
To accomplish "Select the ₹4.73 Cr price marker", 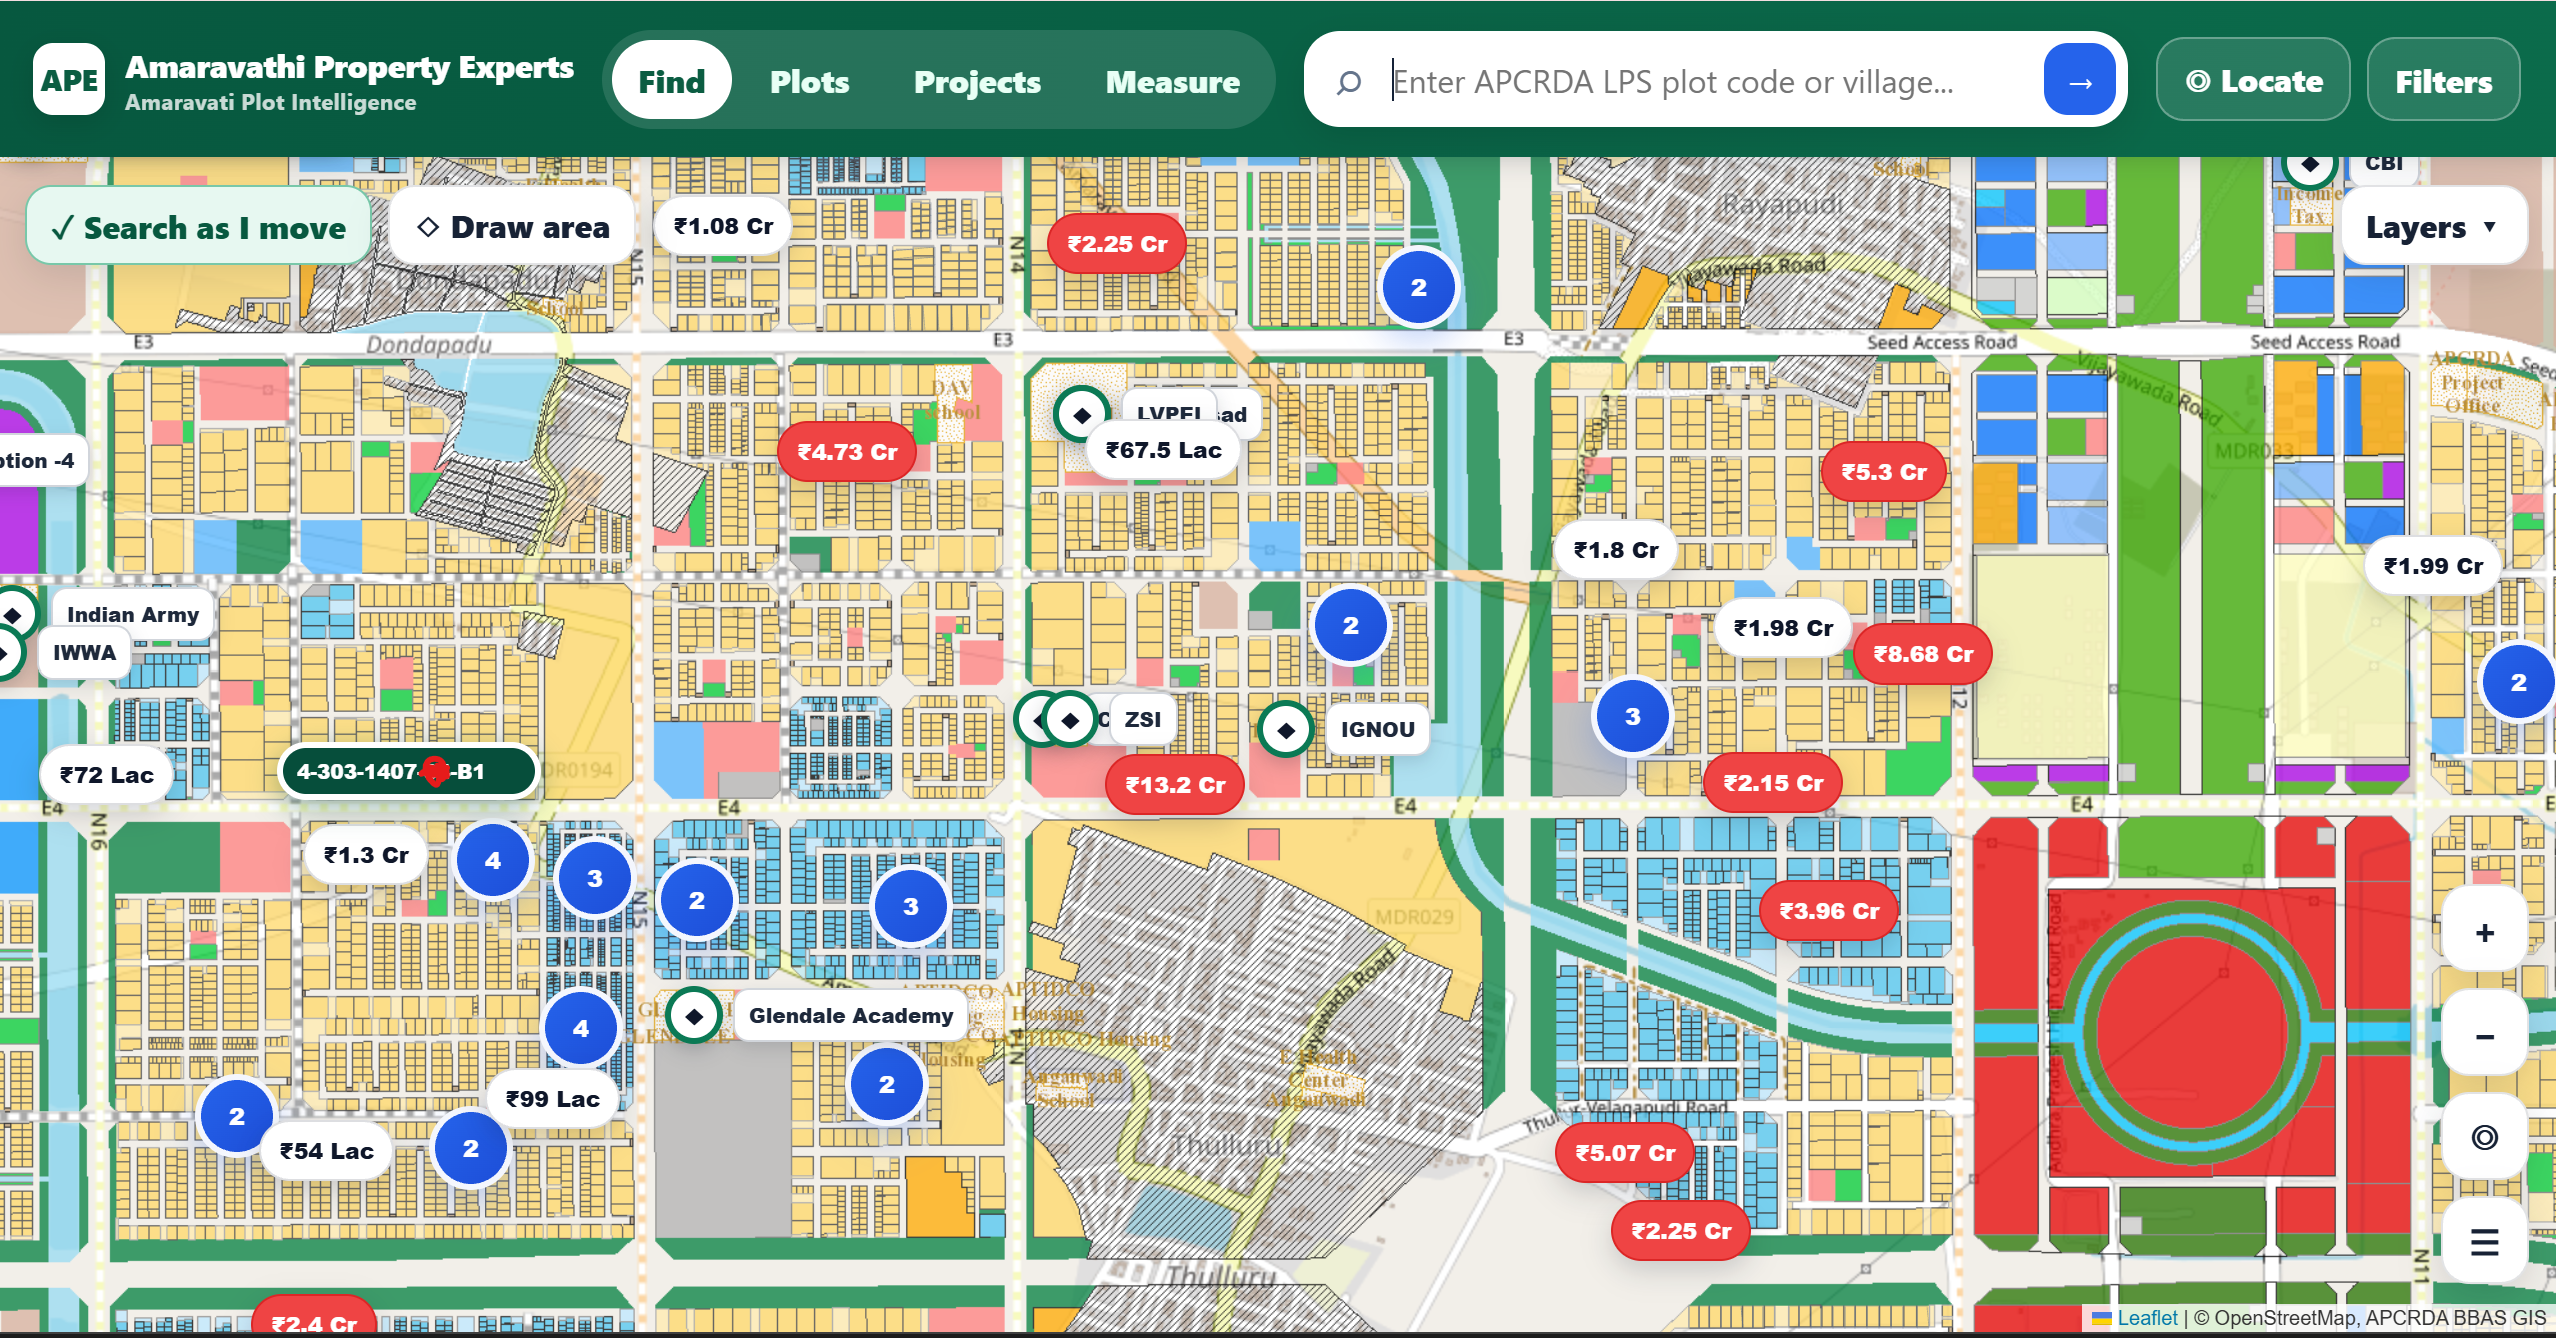I will point(848,452).
